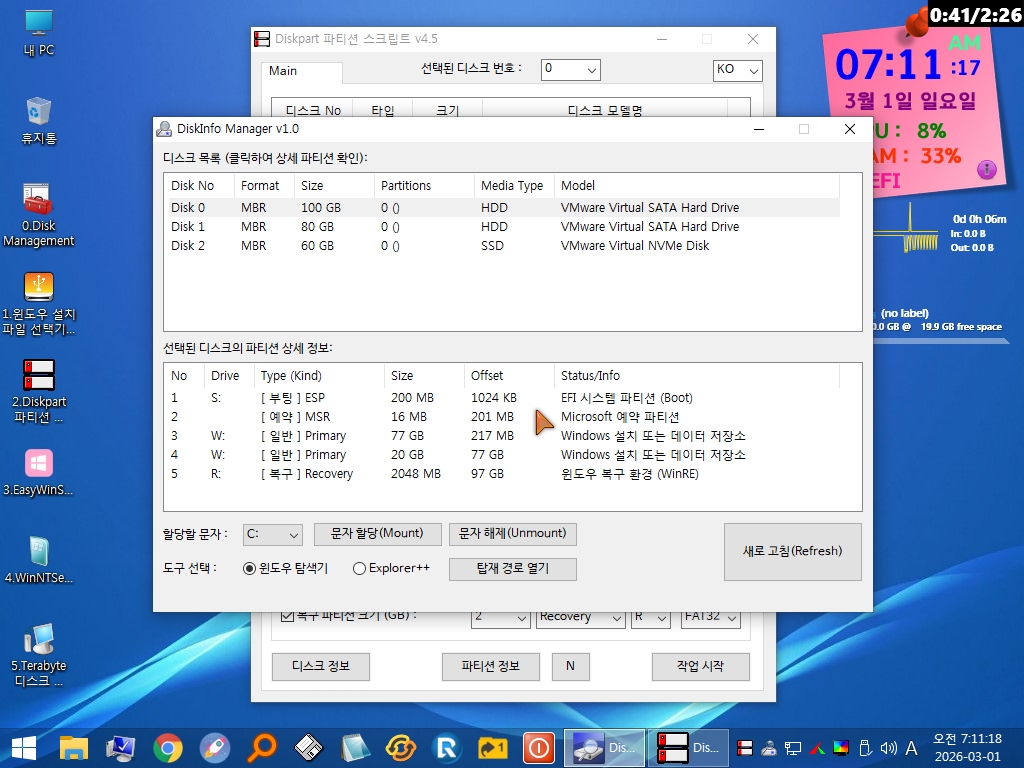Click the Offset column header

point(509,376)
